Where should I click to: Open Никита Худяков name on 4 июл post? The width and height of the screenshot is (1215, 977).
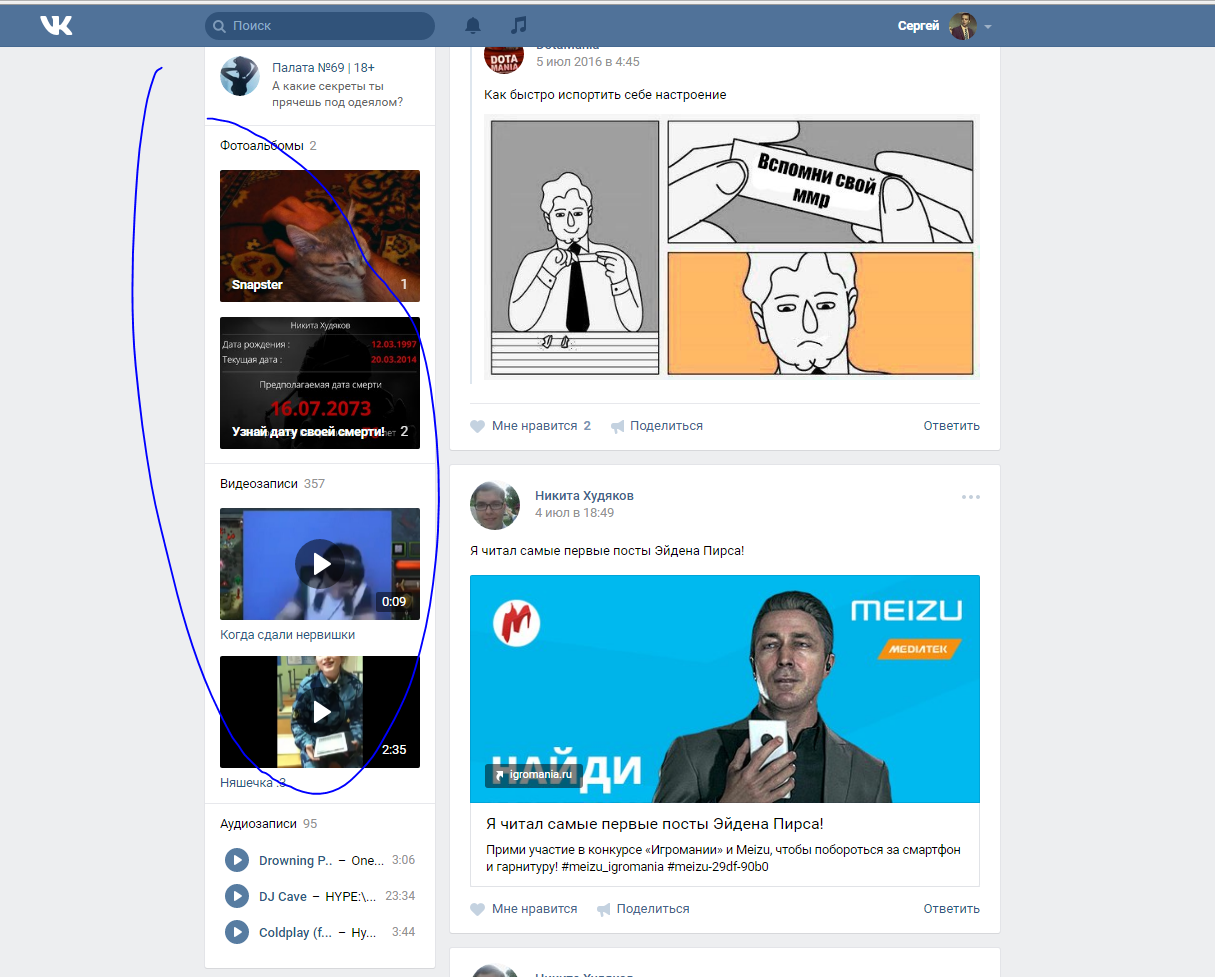(x=584, y=496)
